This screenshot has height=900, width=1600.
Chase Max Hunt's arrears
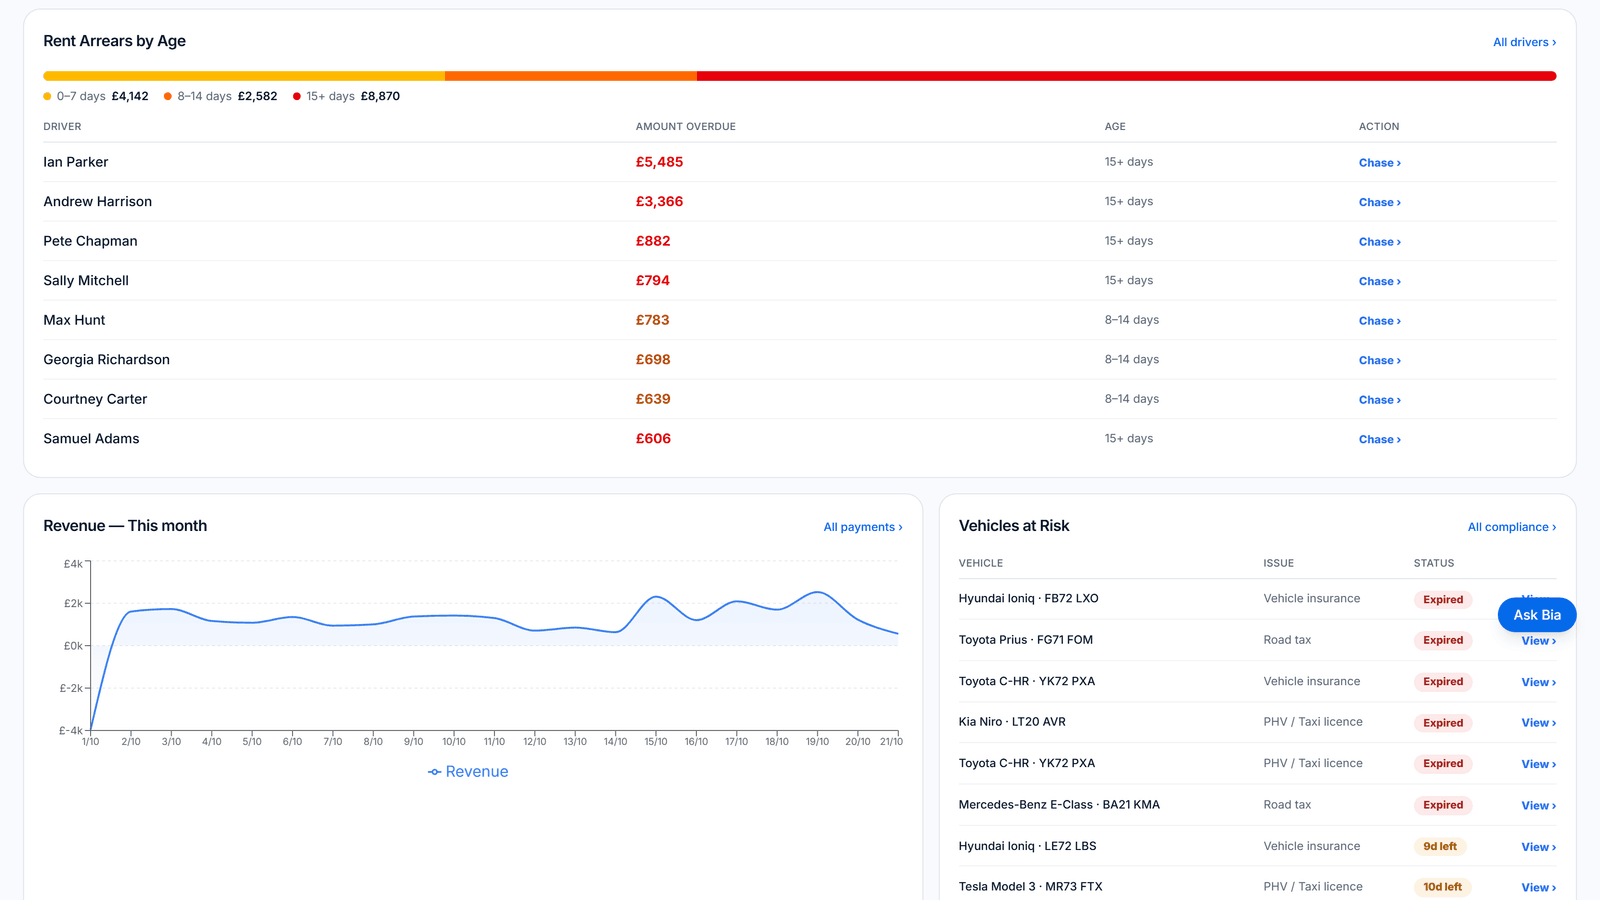point(1379,321)
